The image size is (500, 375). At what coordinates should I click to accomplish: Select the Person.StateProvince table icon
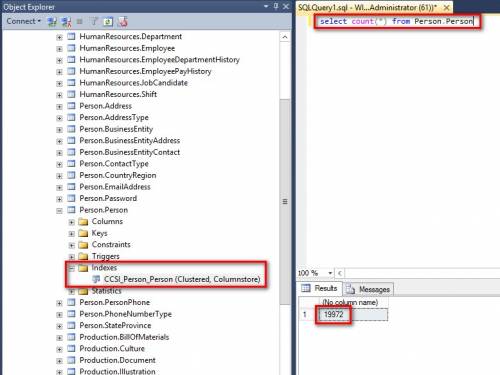71,325
